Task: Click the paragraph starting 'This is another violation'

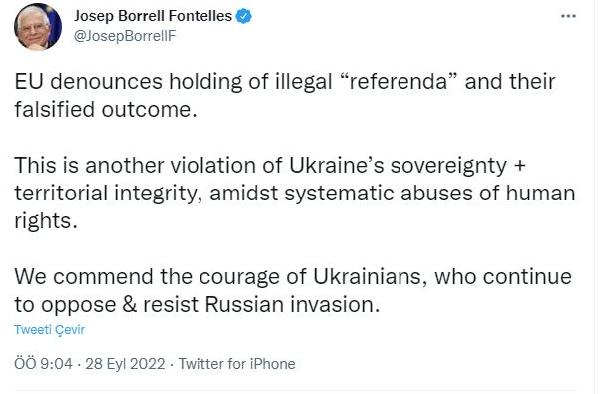Action: point(295,193)
